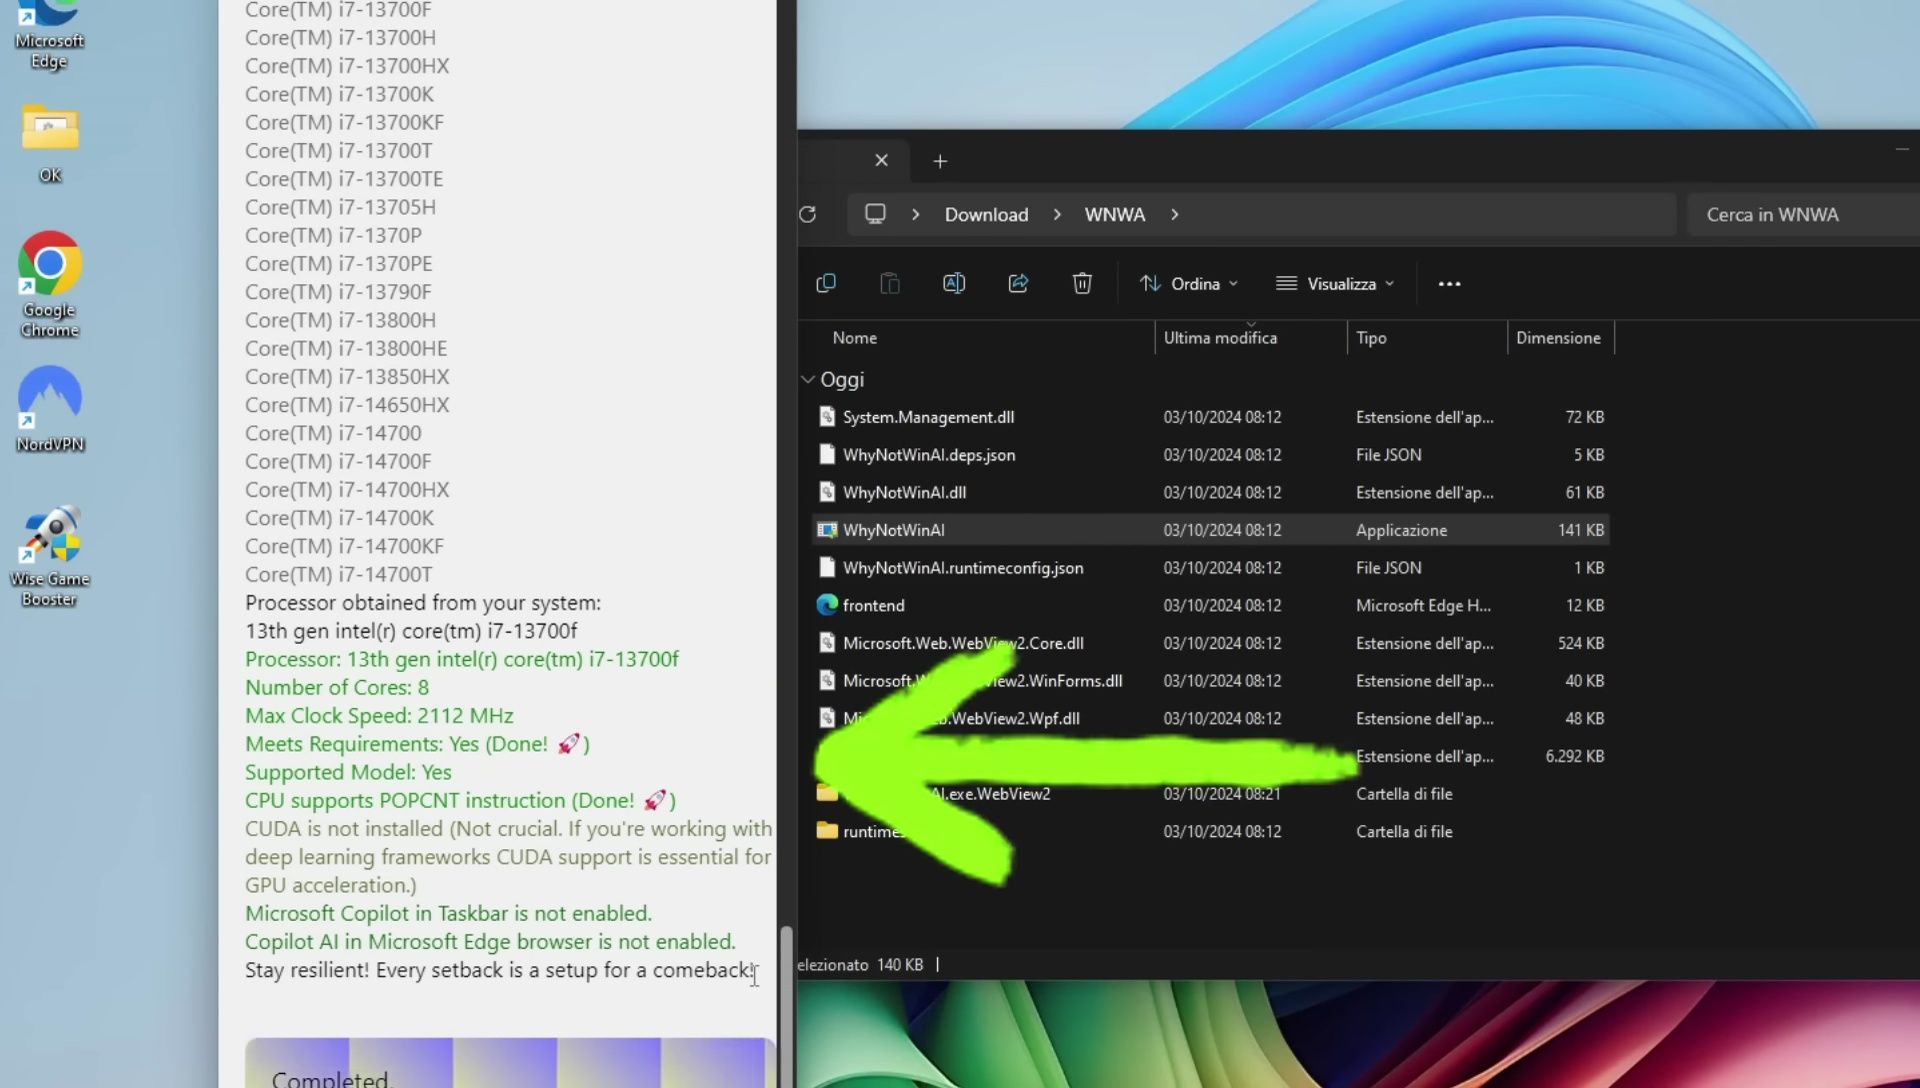Click the This PC monitor icon in address bar

point(876,214)
